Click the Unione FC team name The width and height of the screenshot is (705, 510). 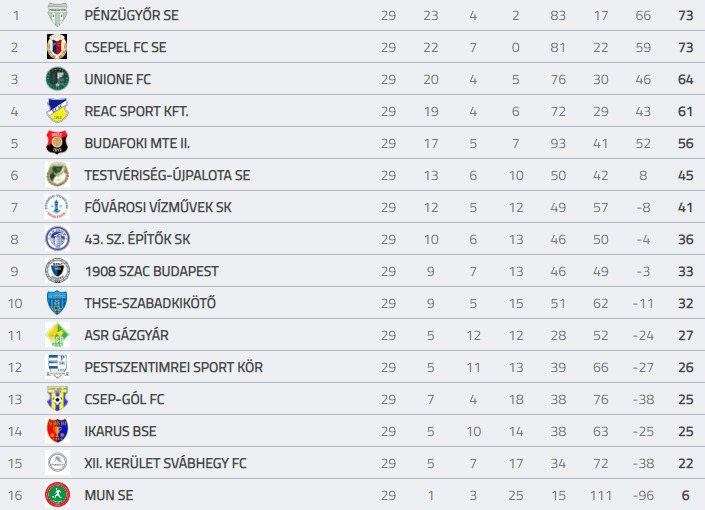pos(118,79)
